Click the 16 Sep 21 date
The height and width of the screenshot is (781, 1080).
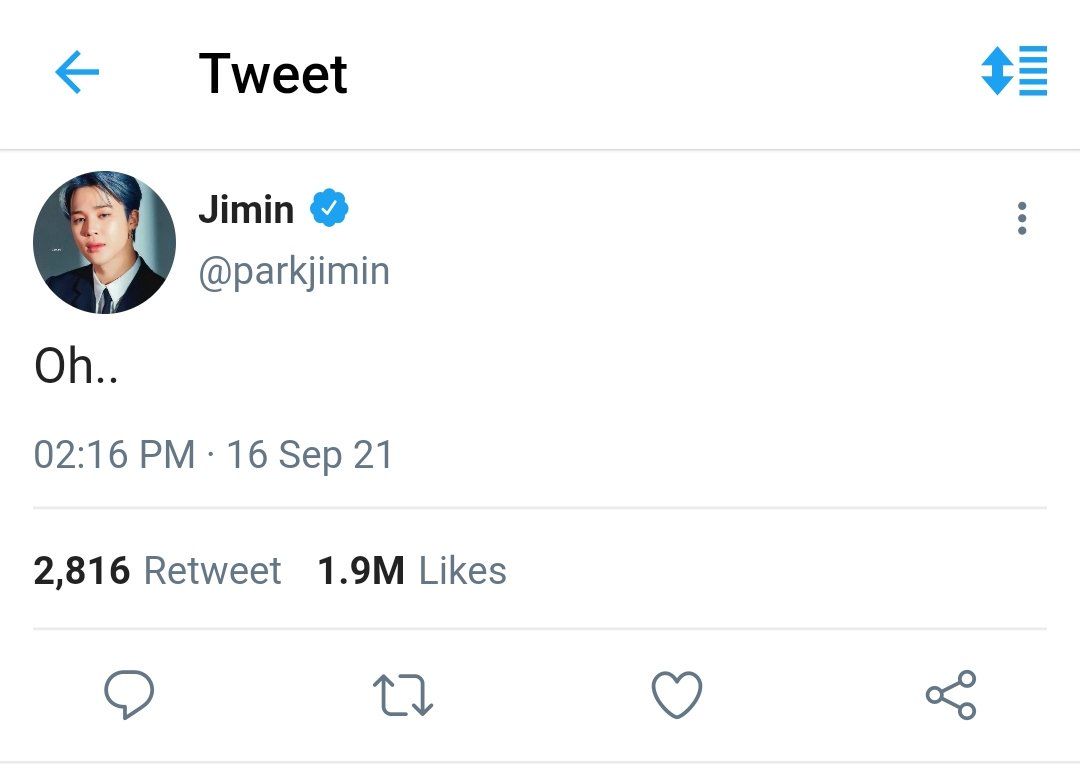[x=309, y=455]
